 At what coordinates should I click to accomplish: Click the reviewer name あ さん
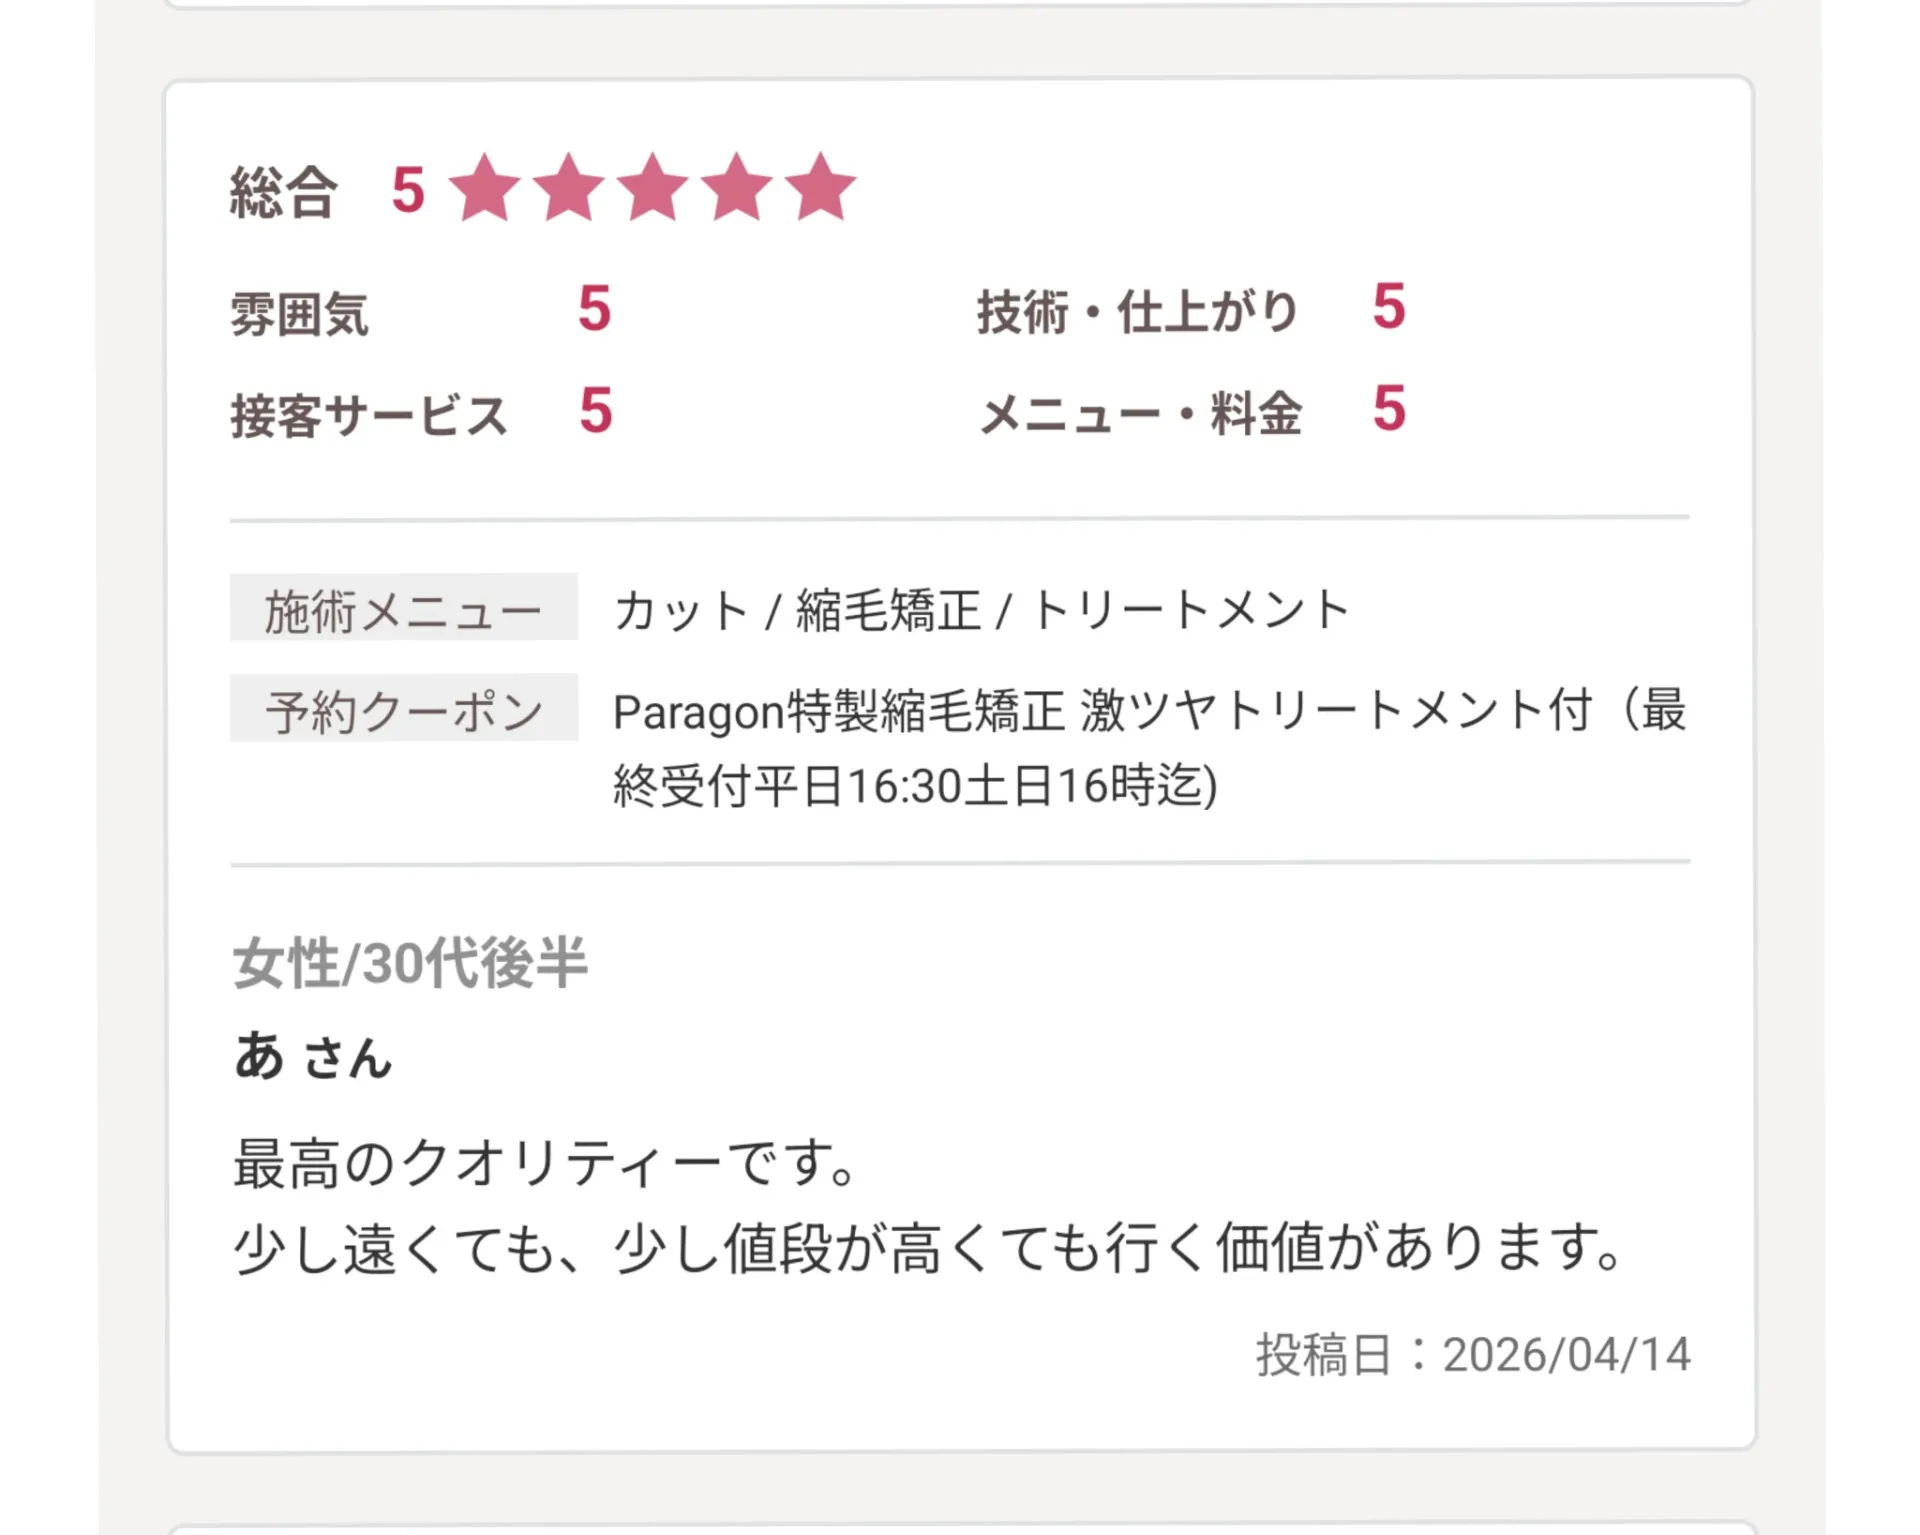[x=312, y=1057]
